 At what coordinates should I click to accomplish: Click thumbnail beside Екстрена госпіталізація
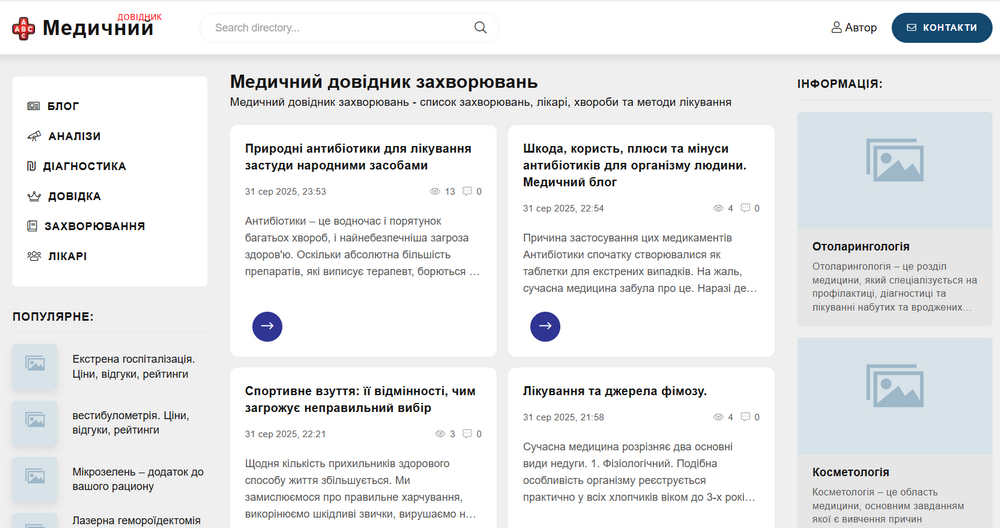pyautogui.click(x=35, y=367)
